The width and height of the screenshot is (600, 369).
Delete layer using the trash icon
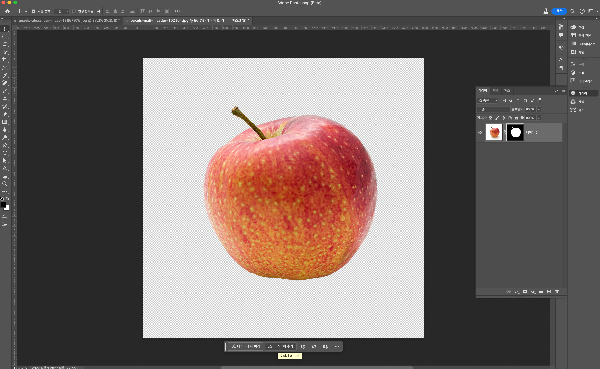coord(557,292)
